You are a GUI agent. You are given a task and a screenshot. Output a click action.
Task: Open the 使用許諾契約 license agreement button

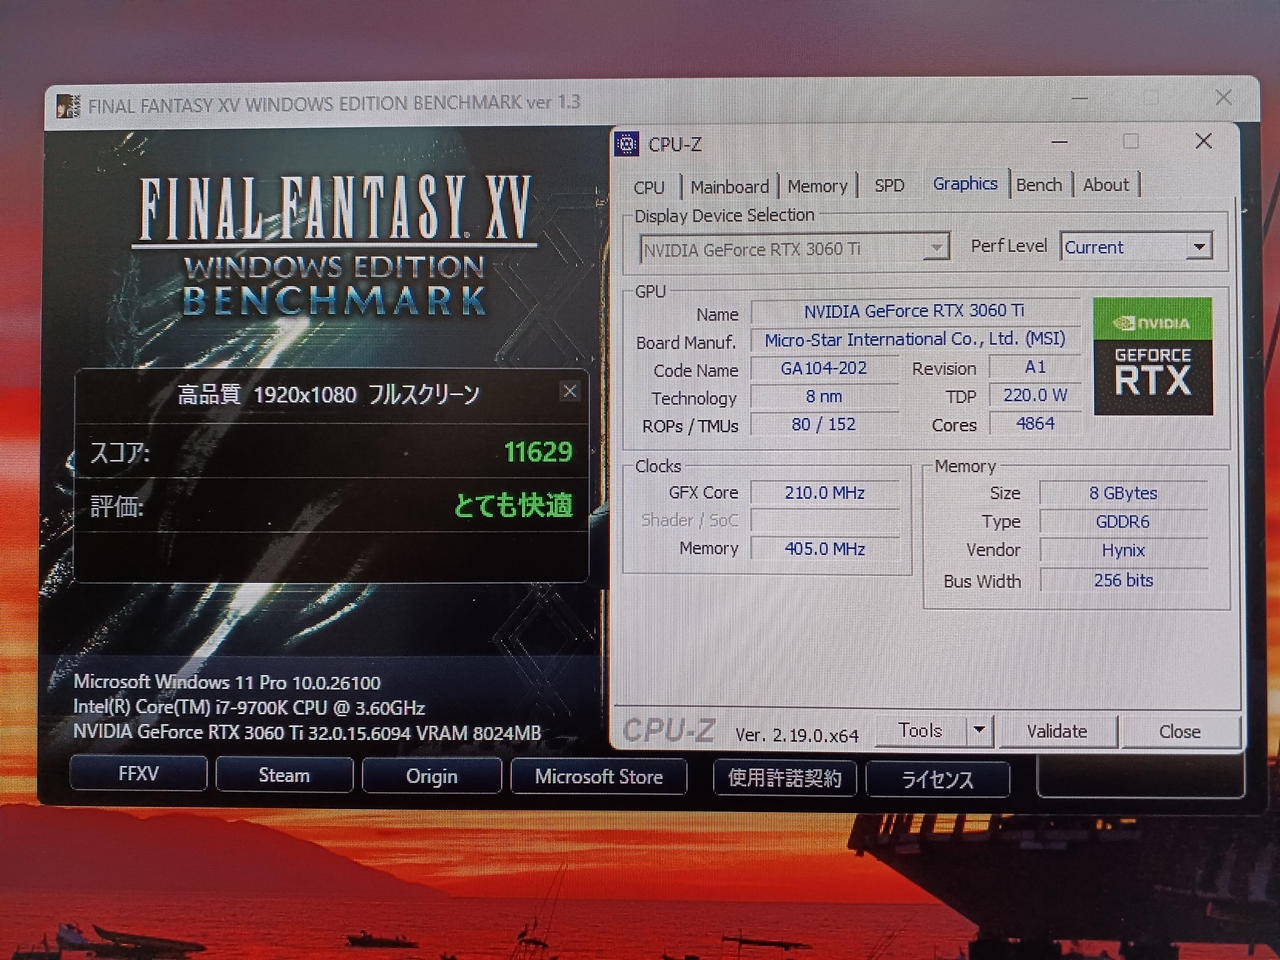click(785, 778)
